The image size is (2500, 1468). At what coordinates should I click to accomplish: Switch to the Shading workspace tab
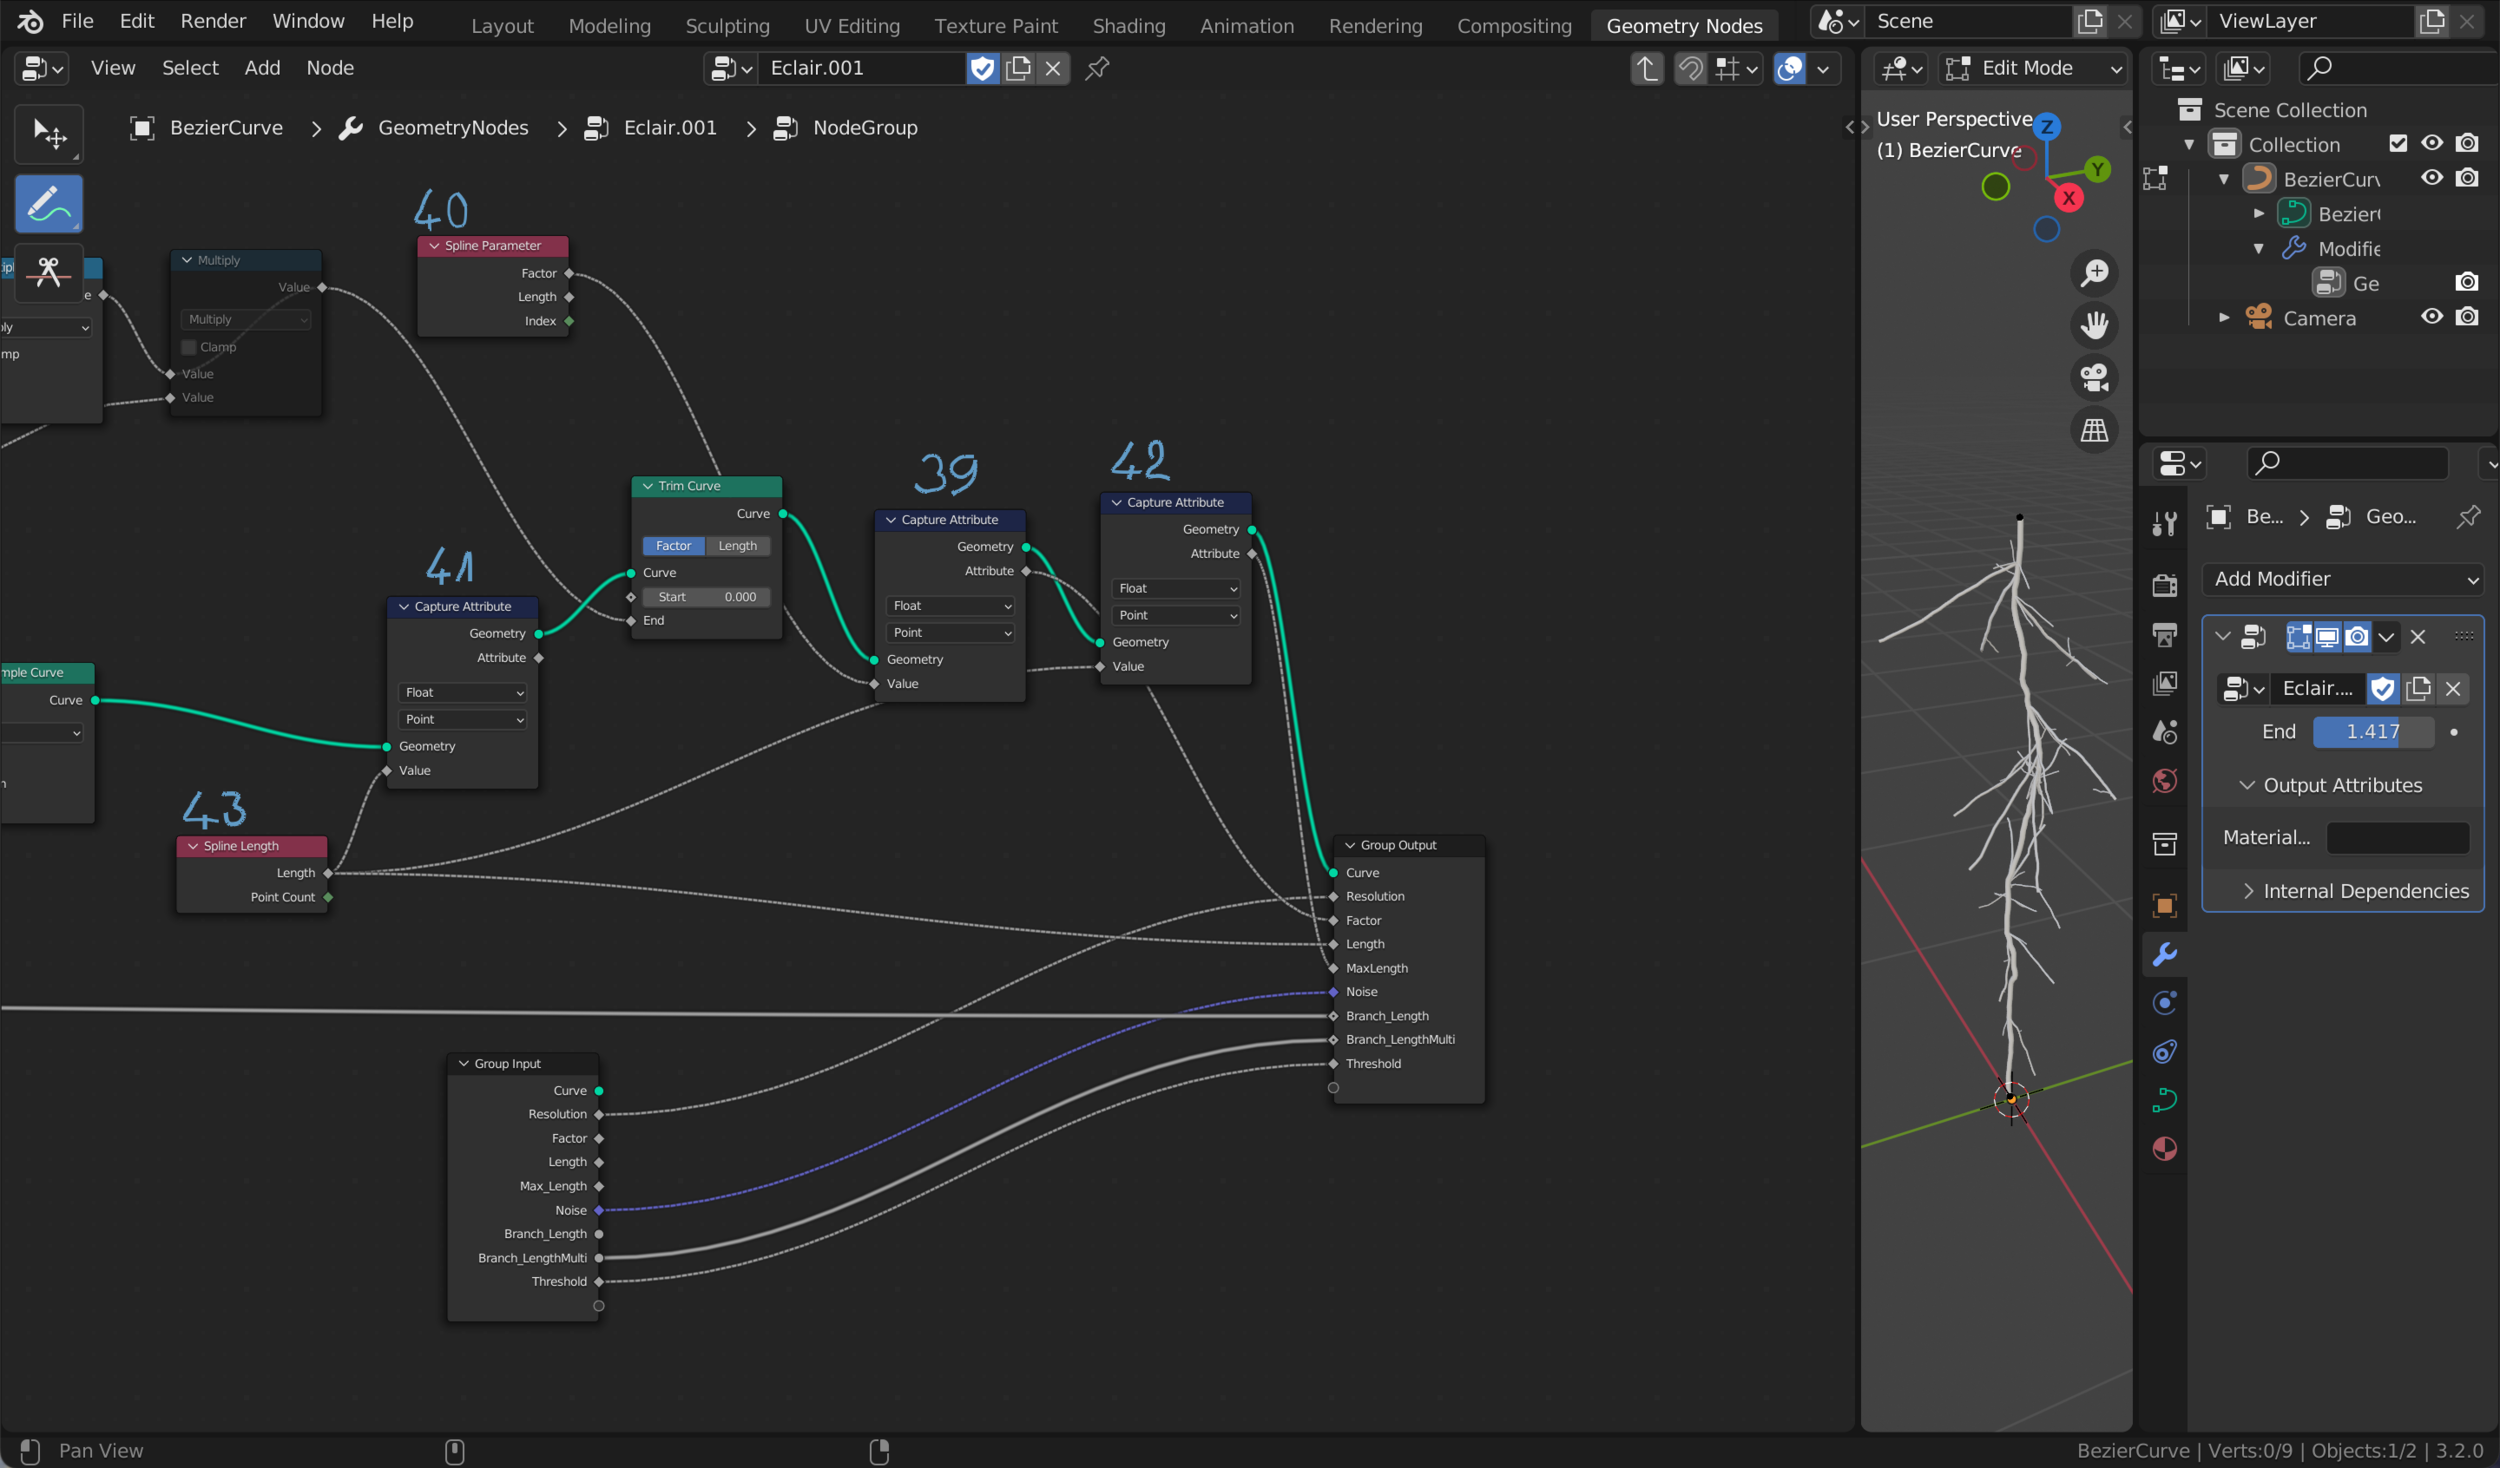(x=1128, y=25)
